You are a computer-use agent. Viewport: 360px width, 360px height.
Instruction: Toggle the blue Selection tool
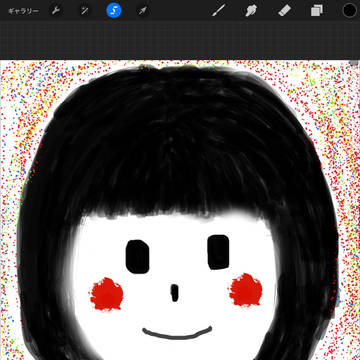tap(114, 11)
